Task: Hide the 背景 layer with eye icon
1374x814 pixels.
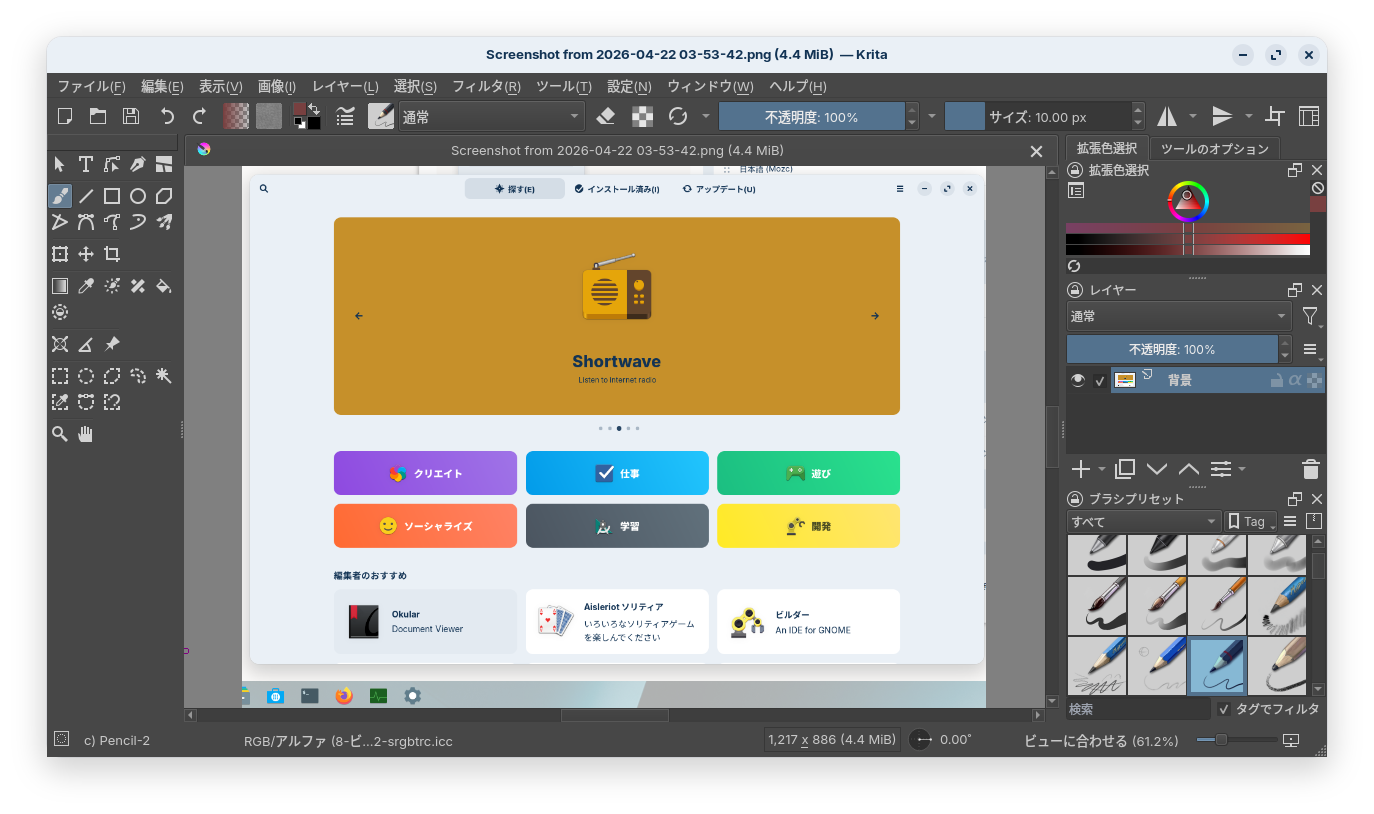Action: (1078, 380)
